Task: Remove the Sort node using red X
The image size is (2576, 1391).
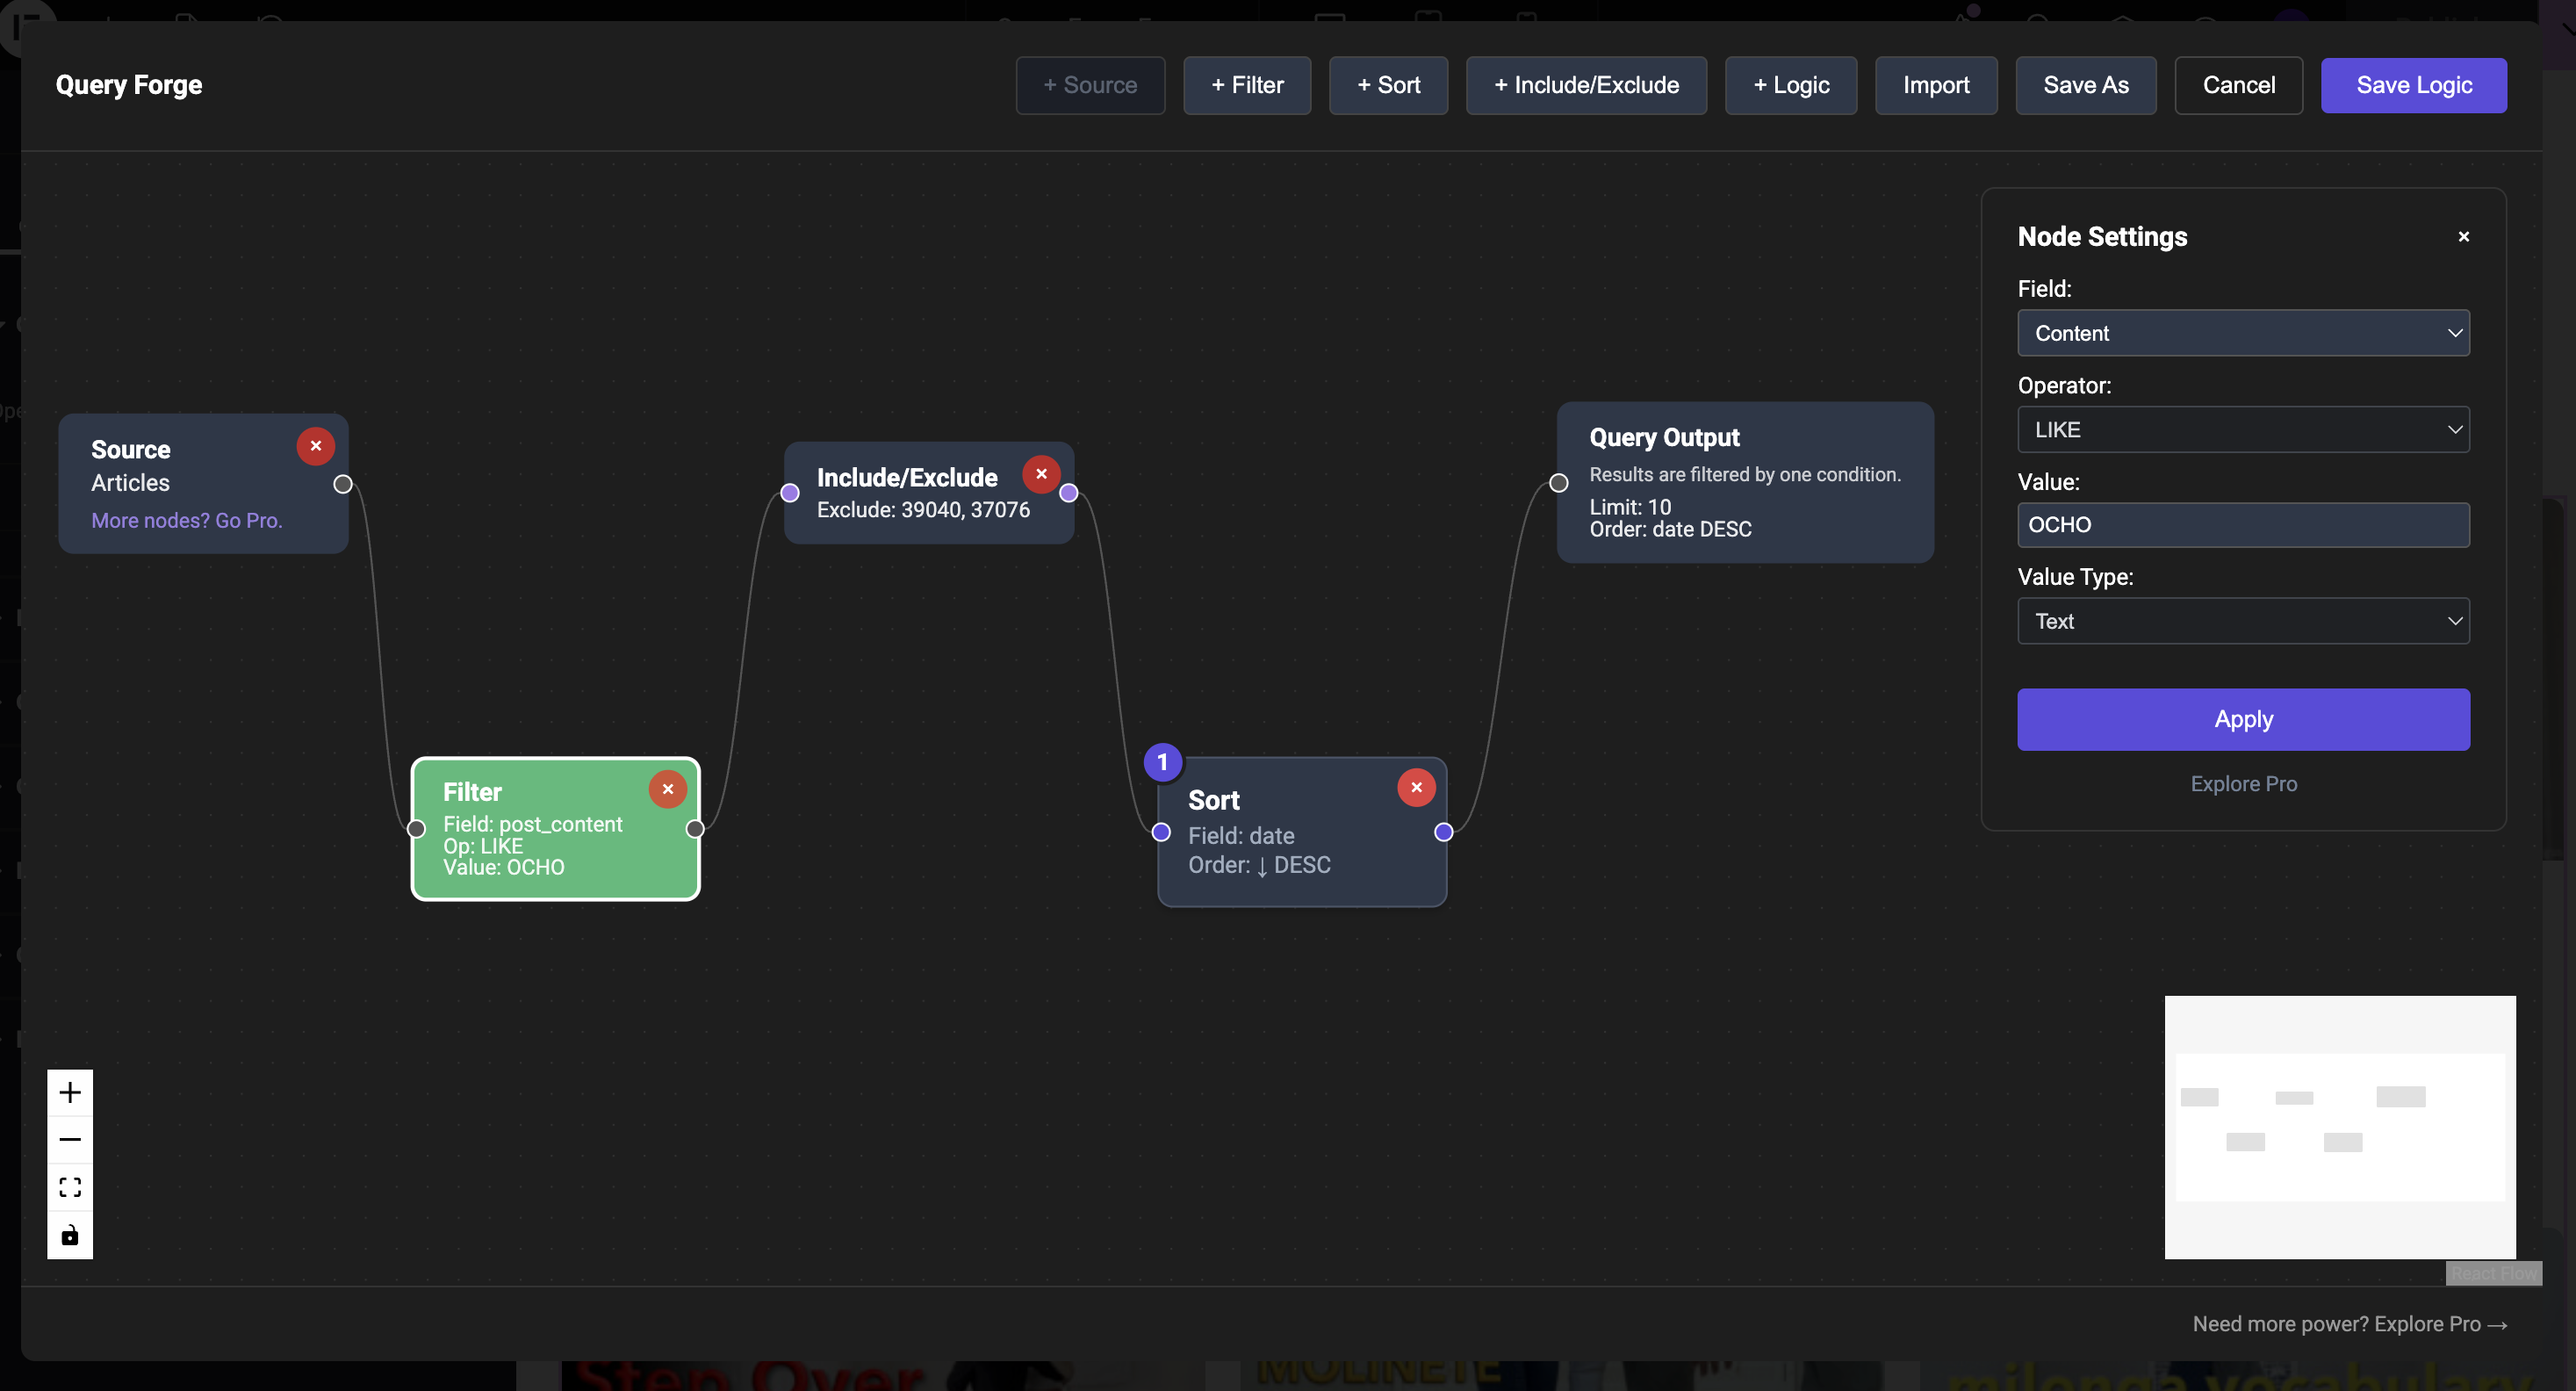Action: [1416, 787]
